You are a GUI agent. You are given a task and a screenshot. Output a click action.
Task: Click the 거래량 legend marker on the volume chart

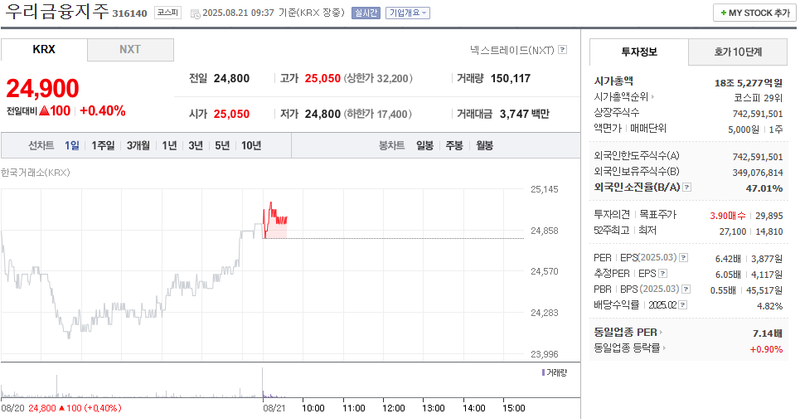click(x=543, y=373)
